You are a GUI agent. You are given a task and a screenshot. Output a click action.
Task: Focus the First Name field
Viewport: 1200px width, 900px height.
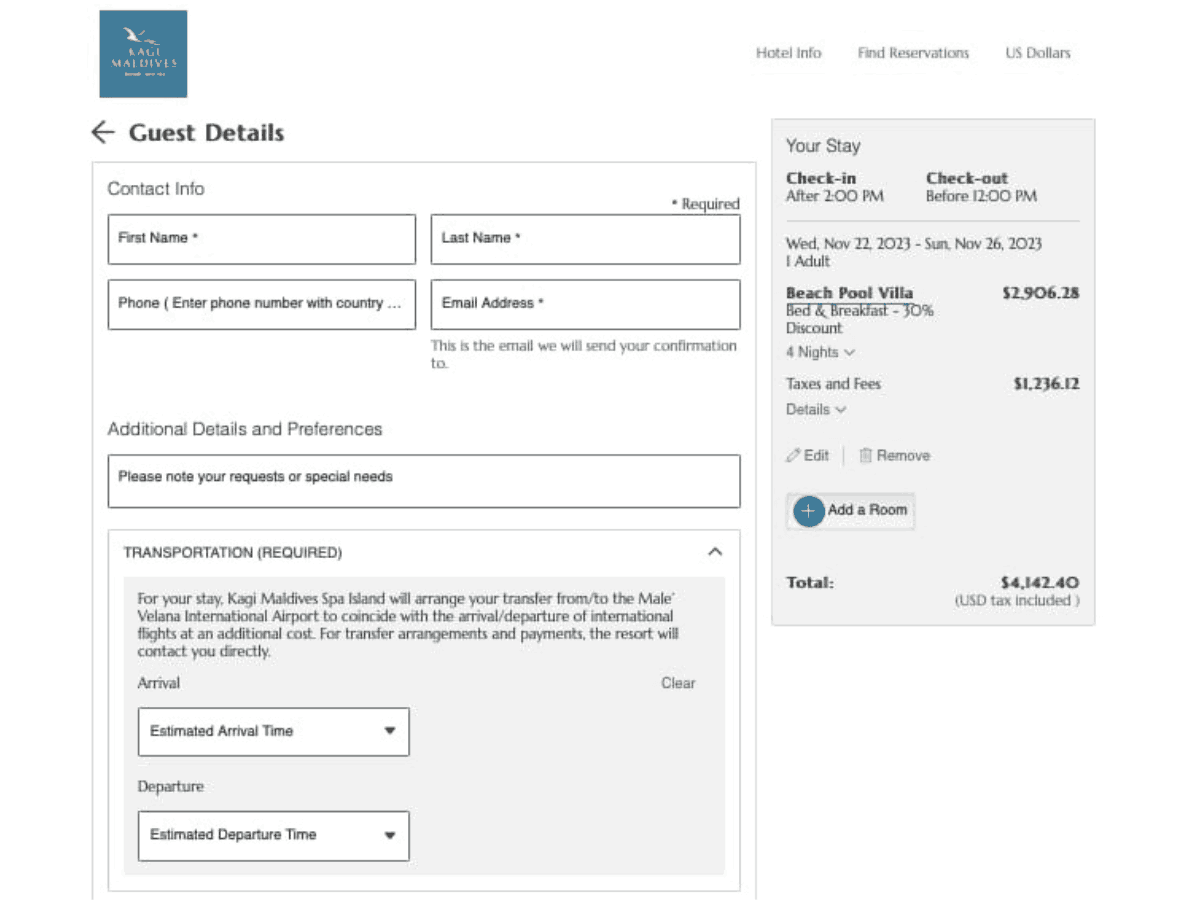(x=261, y=239)
